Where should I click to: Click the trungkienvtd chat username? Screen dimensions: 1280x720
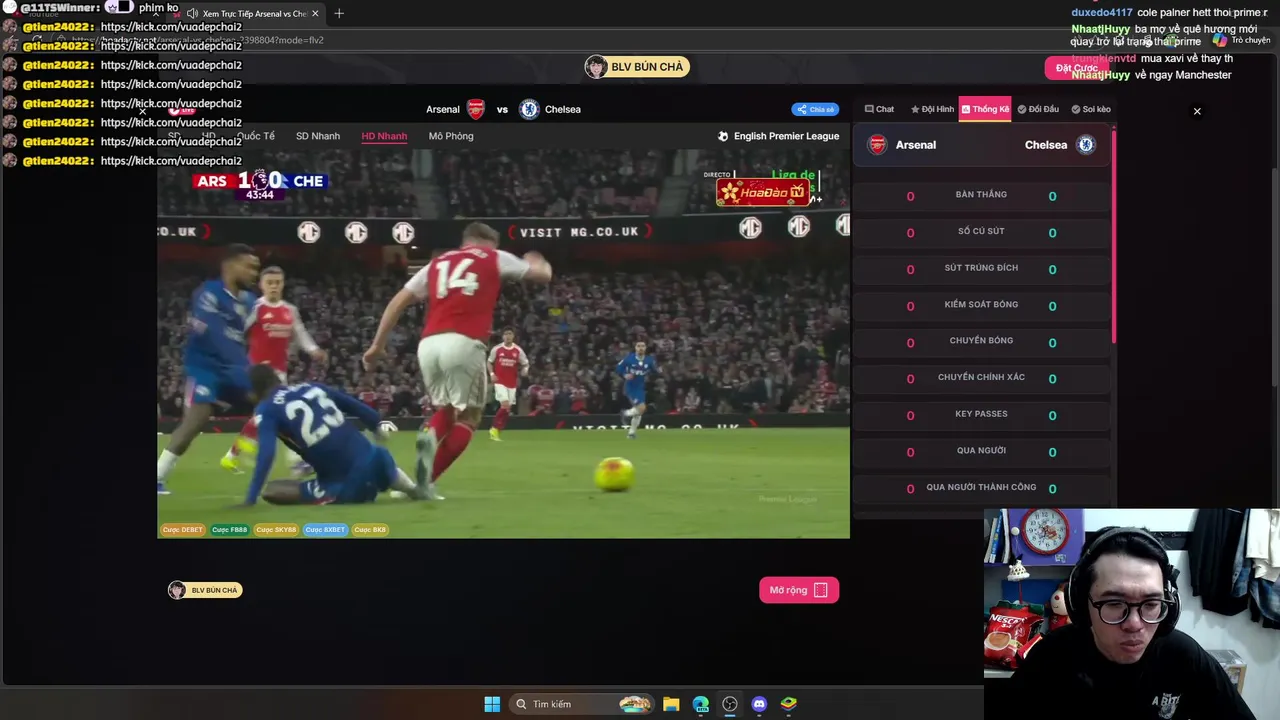point(1104,59)
